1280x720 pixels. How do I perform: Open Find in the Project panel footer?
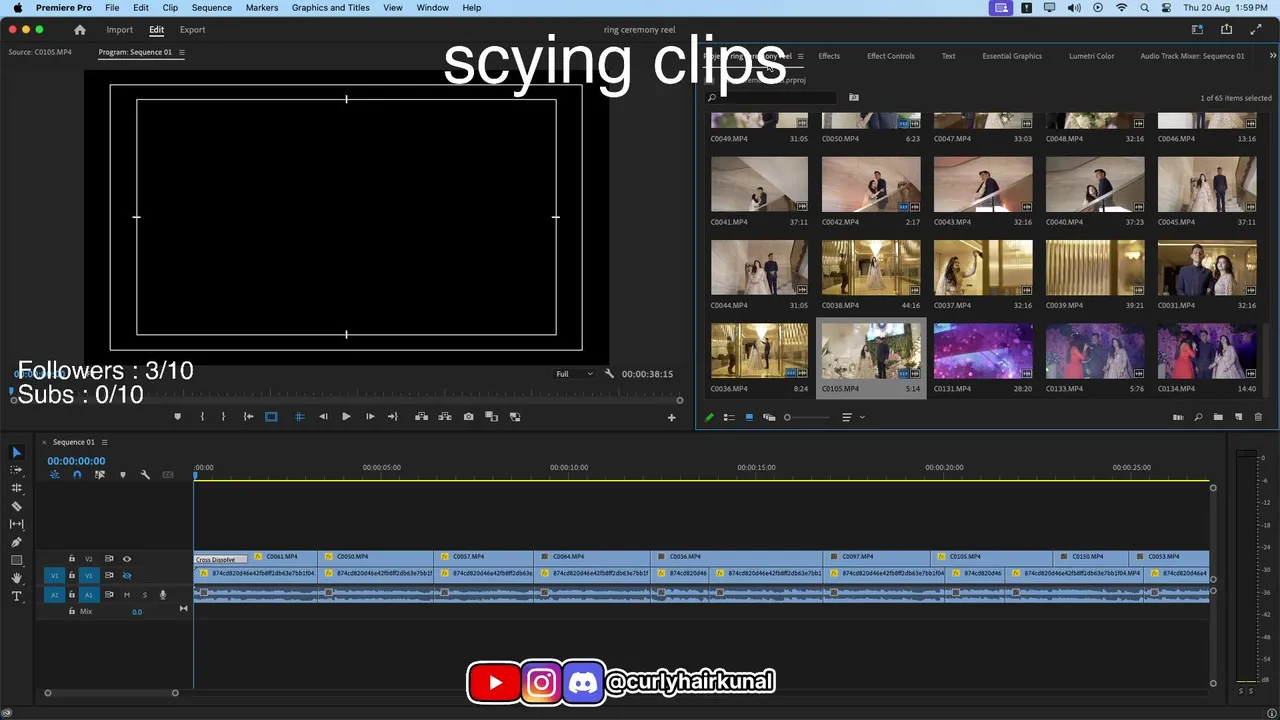(1198, 417)
